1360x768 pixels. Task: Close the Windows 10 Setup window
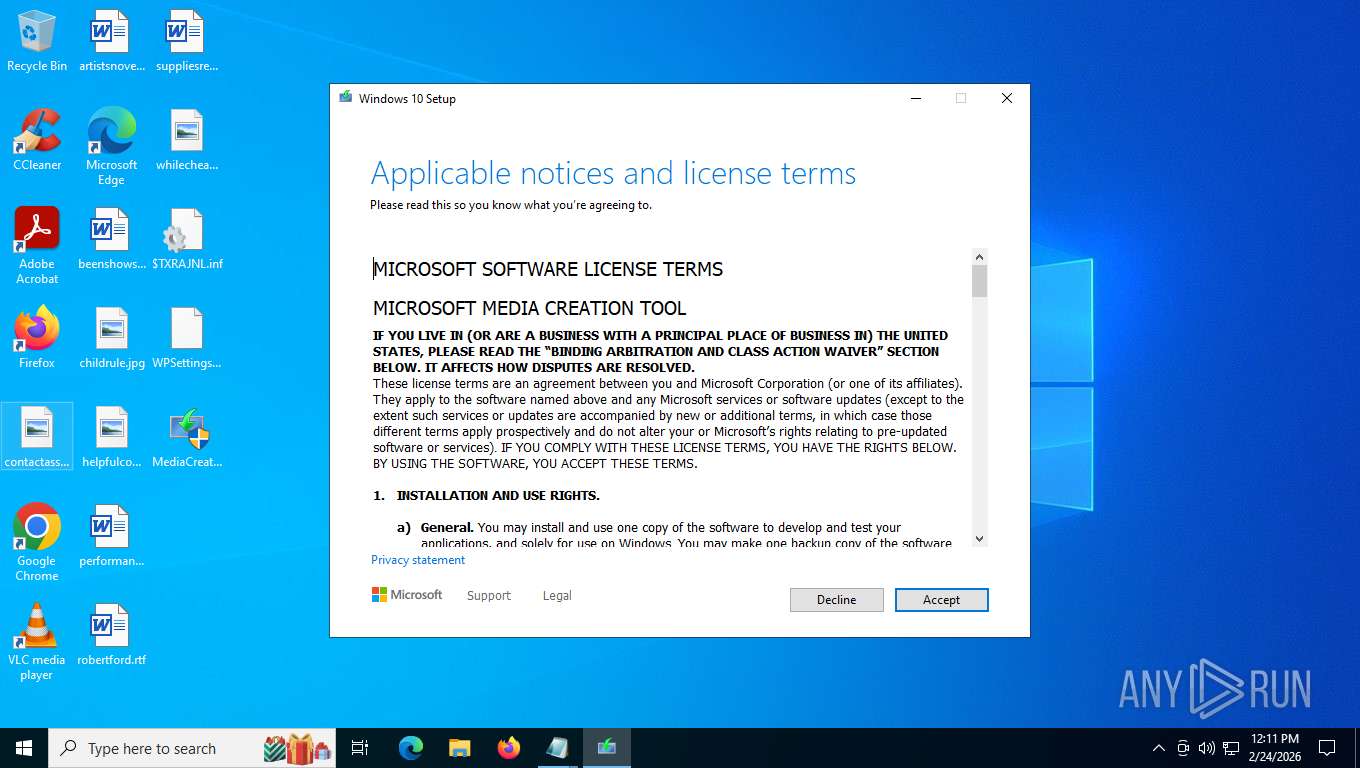[1007, 98]
